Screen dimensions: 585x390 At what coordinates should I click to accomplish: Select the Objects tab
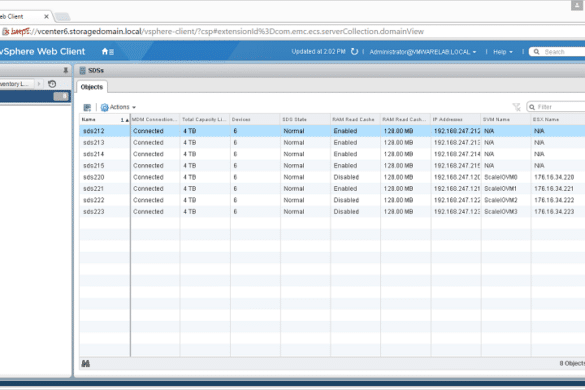pyautogui.click(x=91, y=87)
